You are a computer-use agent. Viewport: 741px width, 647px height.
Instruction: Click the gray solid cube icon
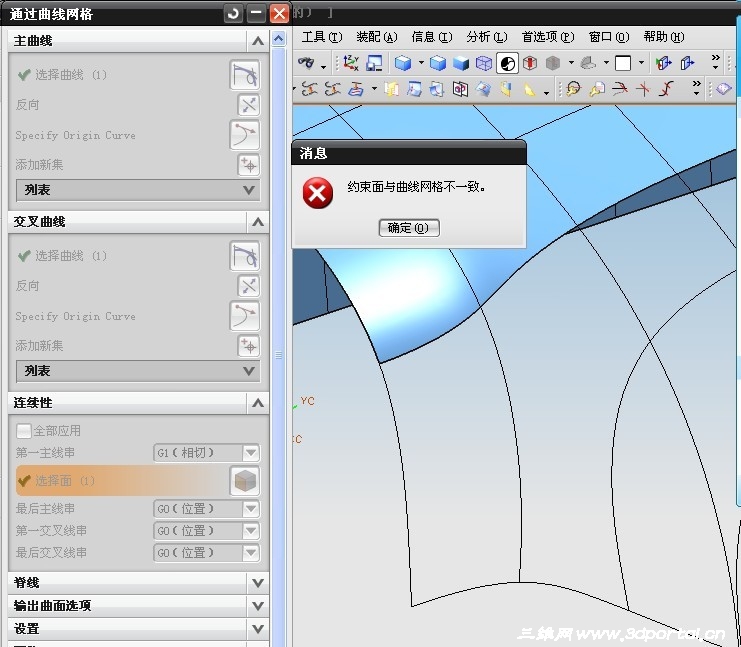(552, 63)
